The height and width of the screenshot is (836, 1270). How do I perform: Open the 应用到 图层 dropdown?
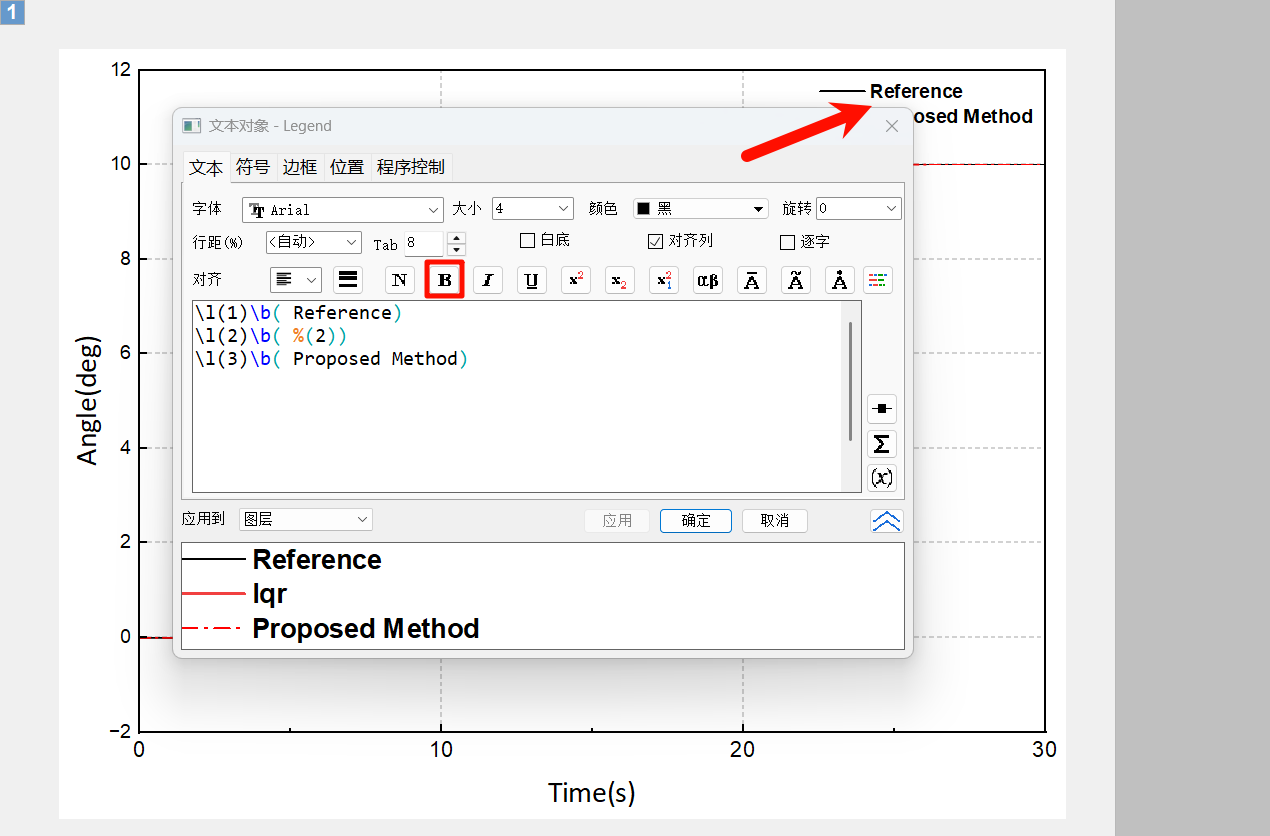click(305, 519)
